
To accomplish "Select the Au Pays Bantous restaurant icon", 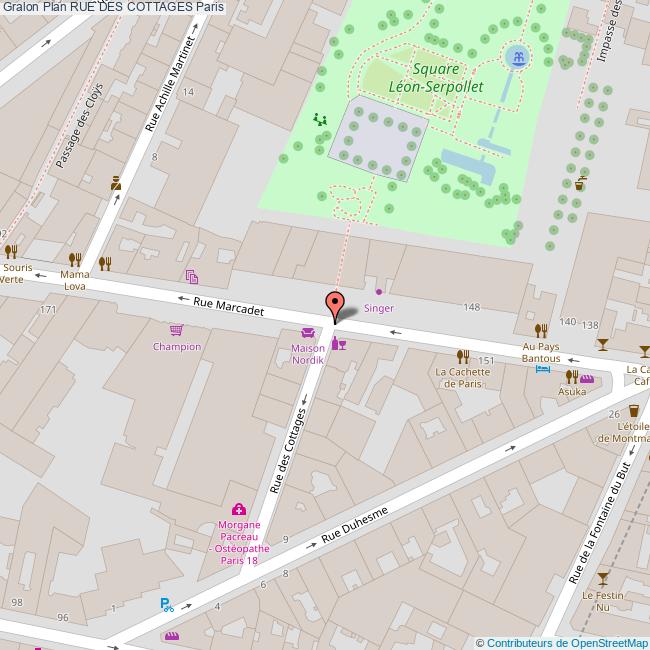I will [x=541, y=331].
